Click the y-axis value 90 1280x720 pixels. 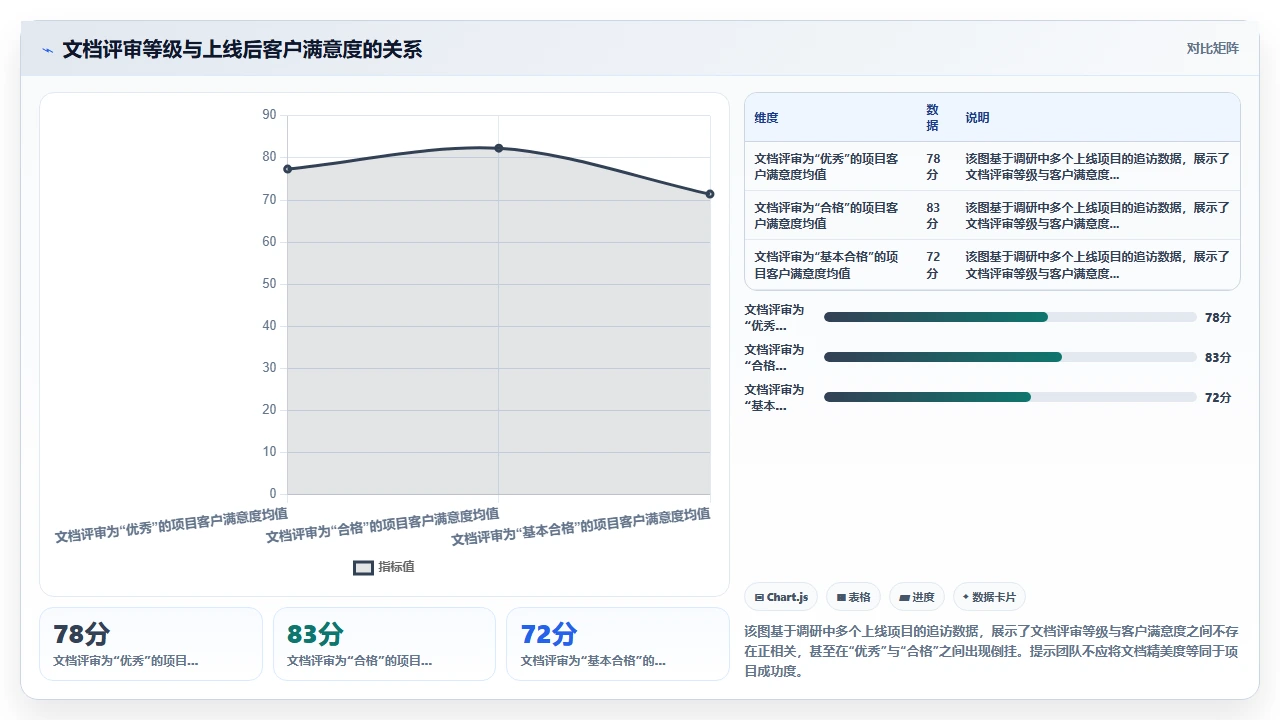[269, 115]
